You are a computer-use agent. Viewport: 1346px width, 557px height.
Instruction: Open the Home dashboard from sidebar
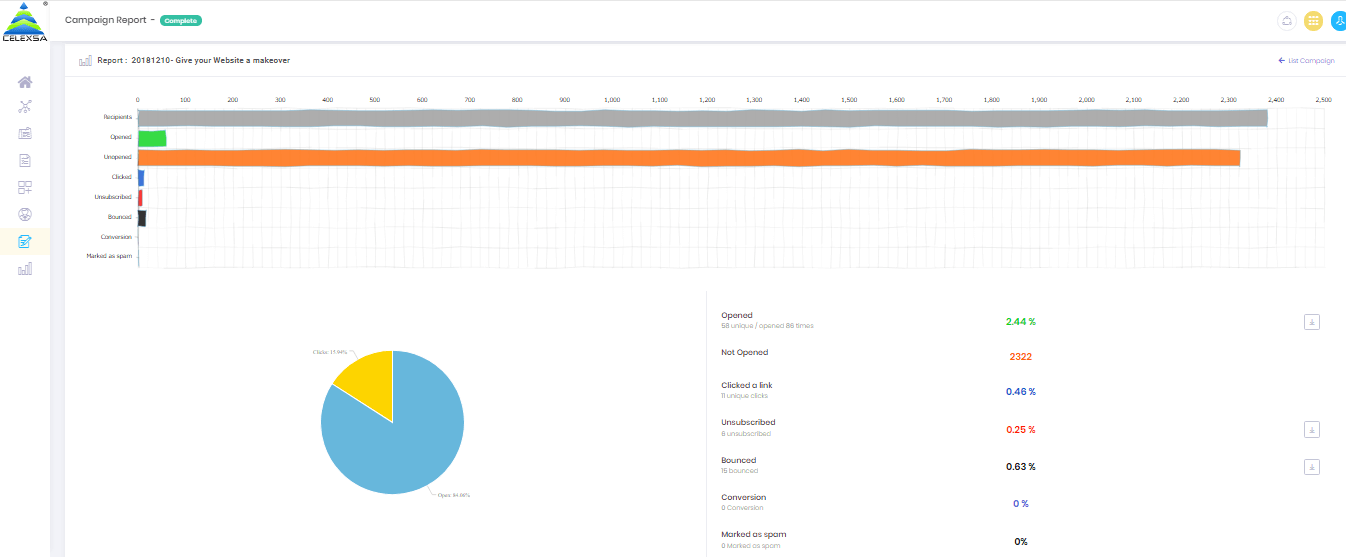click(x=25, y=82)
